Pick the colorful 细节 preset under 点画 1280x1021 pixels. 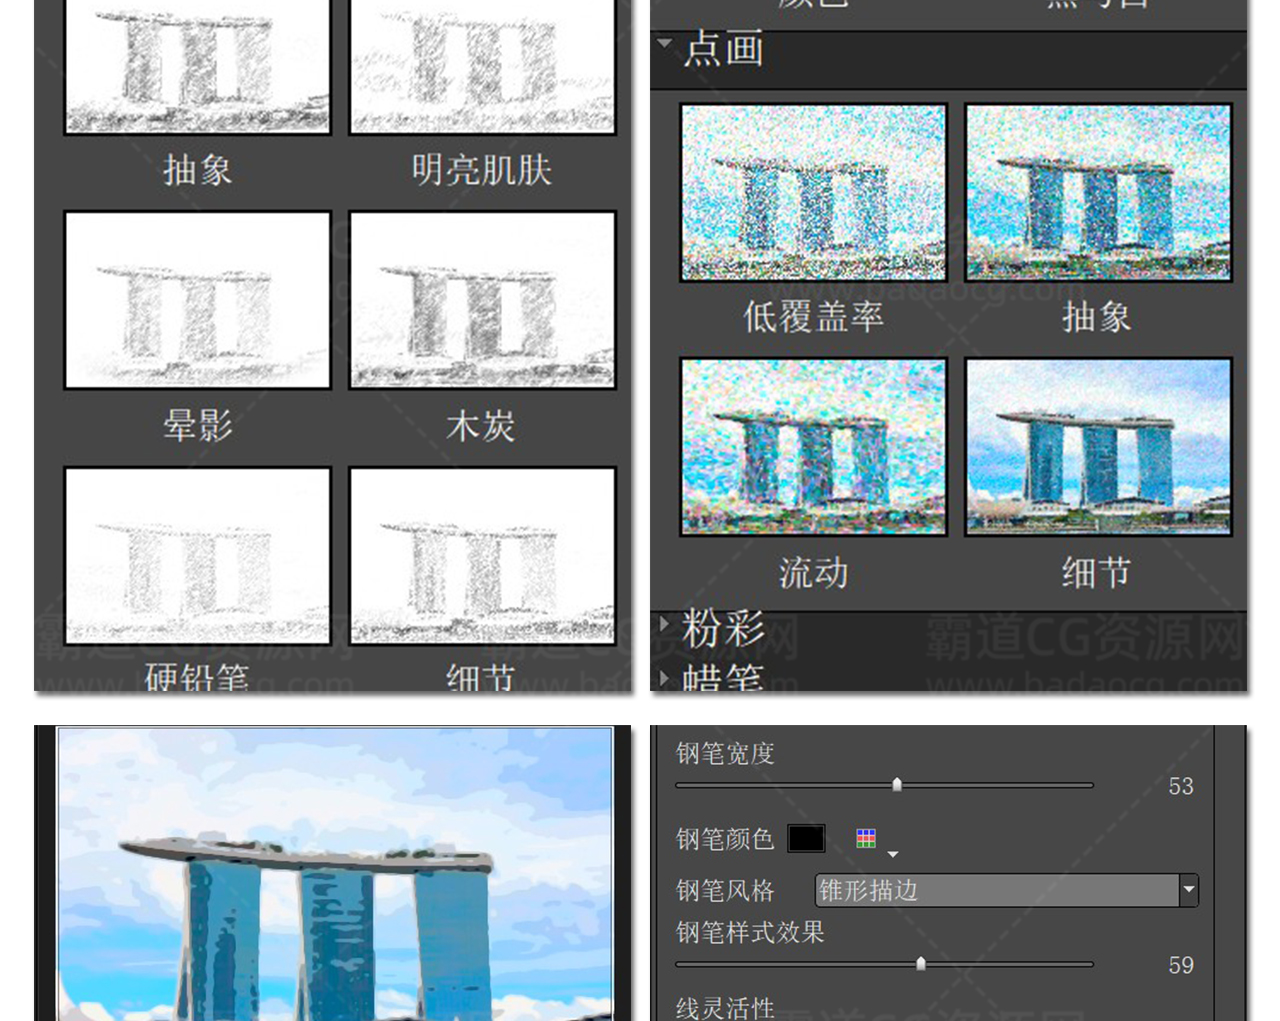coord(1098,447)
